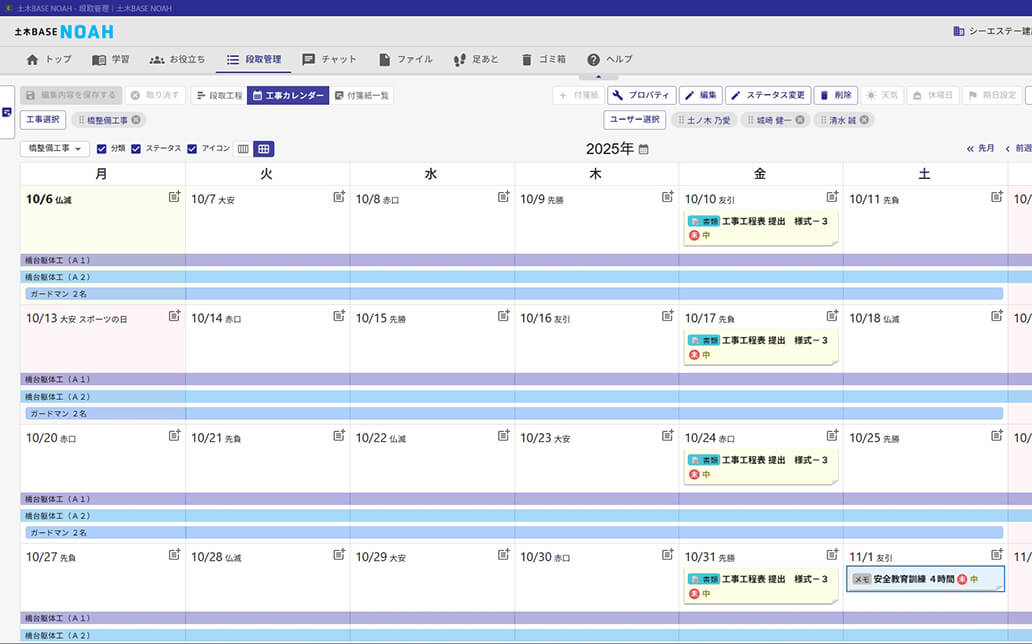
Task: Disable the アイコン checkbox
Action: pyautogui.click(x=192, y=149)
